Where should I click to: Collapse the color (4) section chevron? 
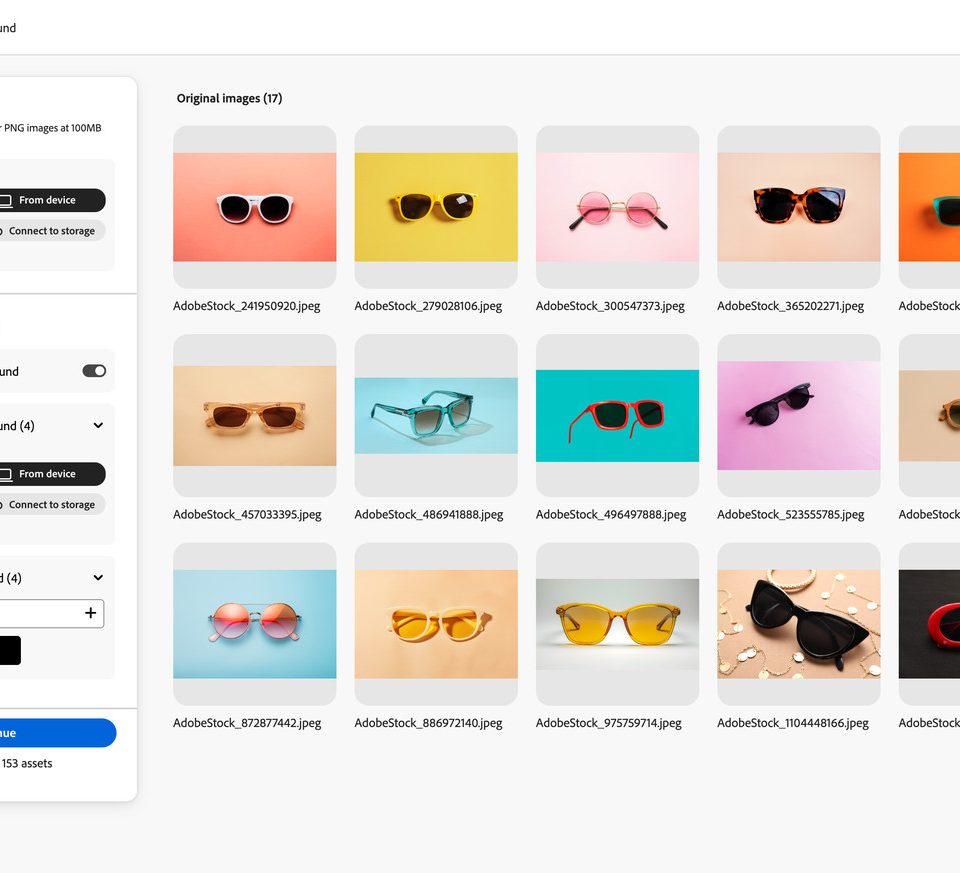click(98, 577)
